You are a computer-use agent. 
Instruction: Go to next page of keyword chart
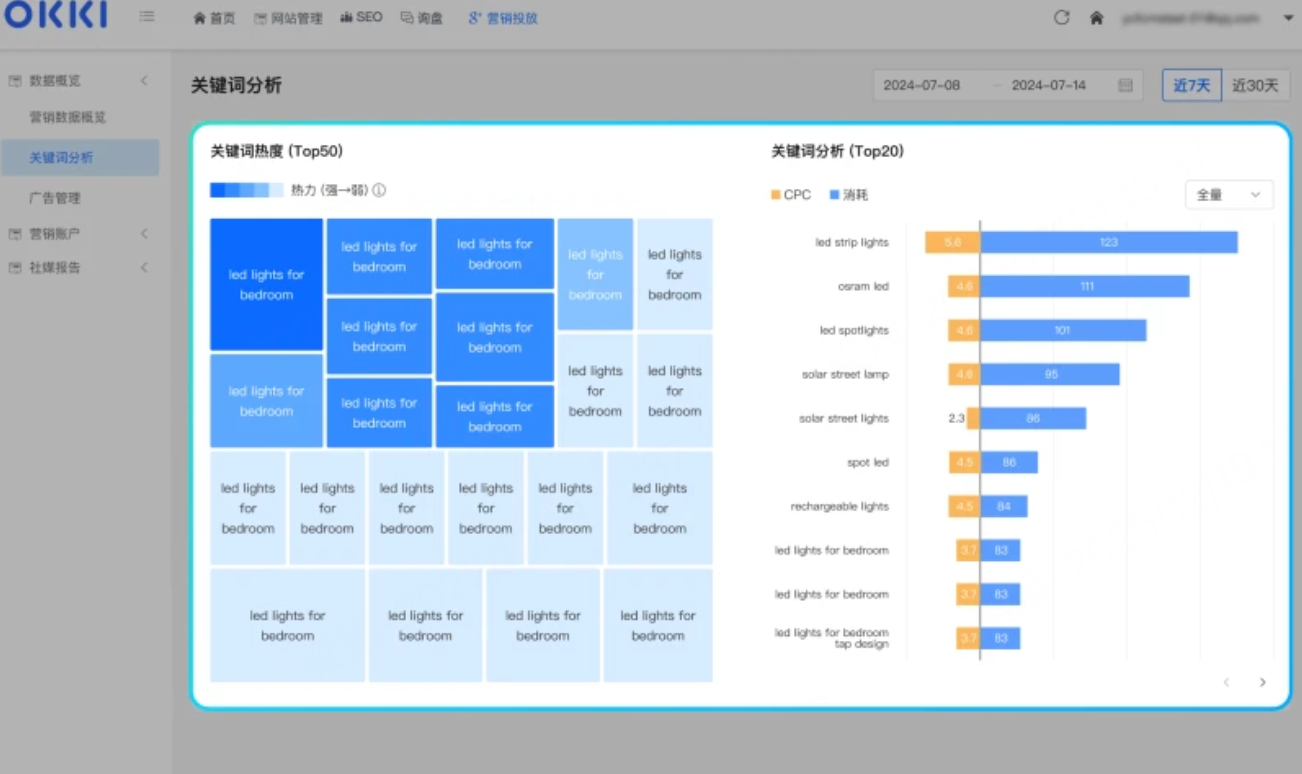pyautogui.click(x=1262, y=682)
